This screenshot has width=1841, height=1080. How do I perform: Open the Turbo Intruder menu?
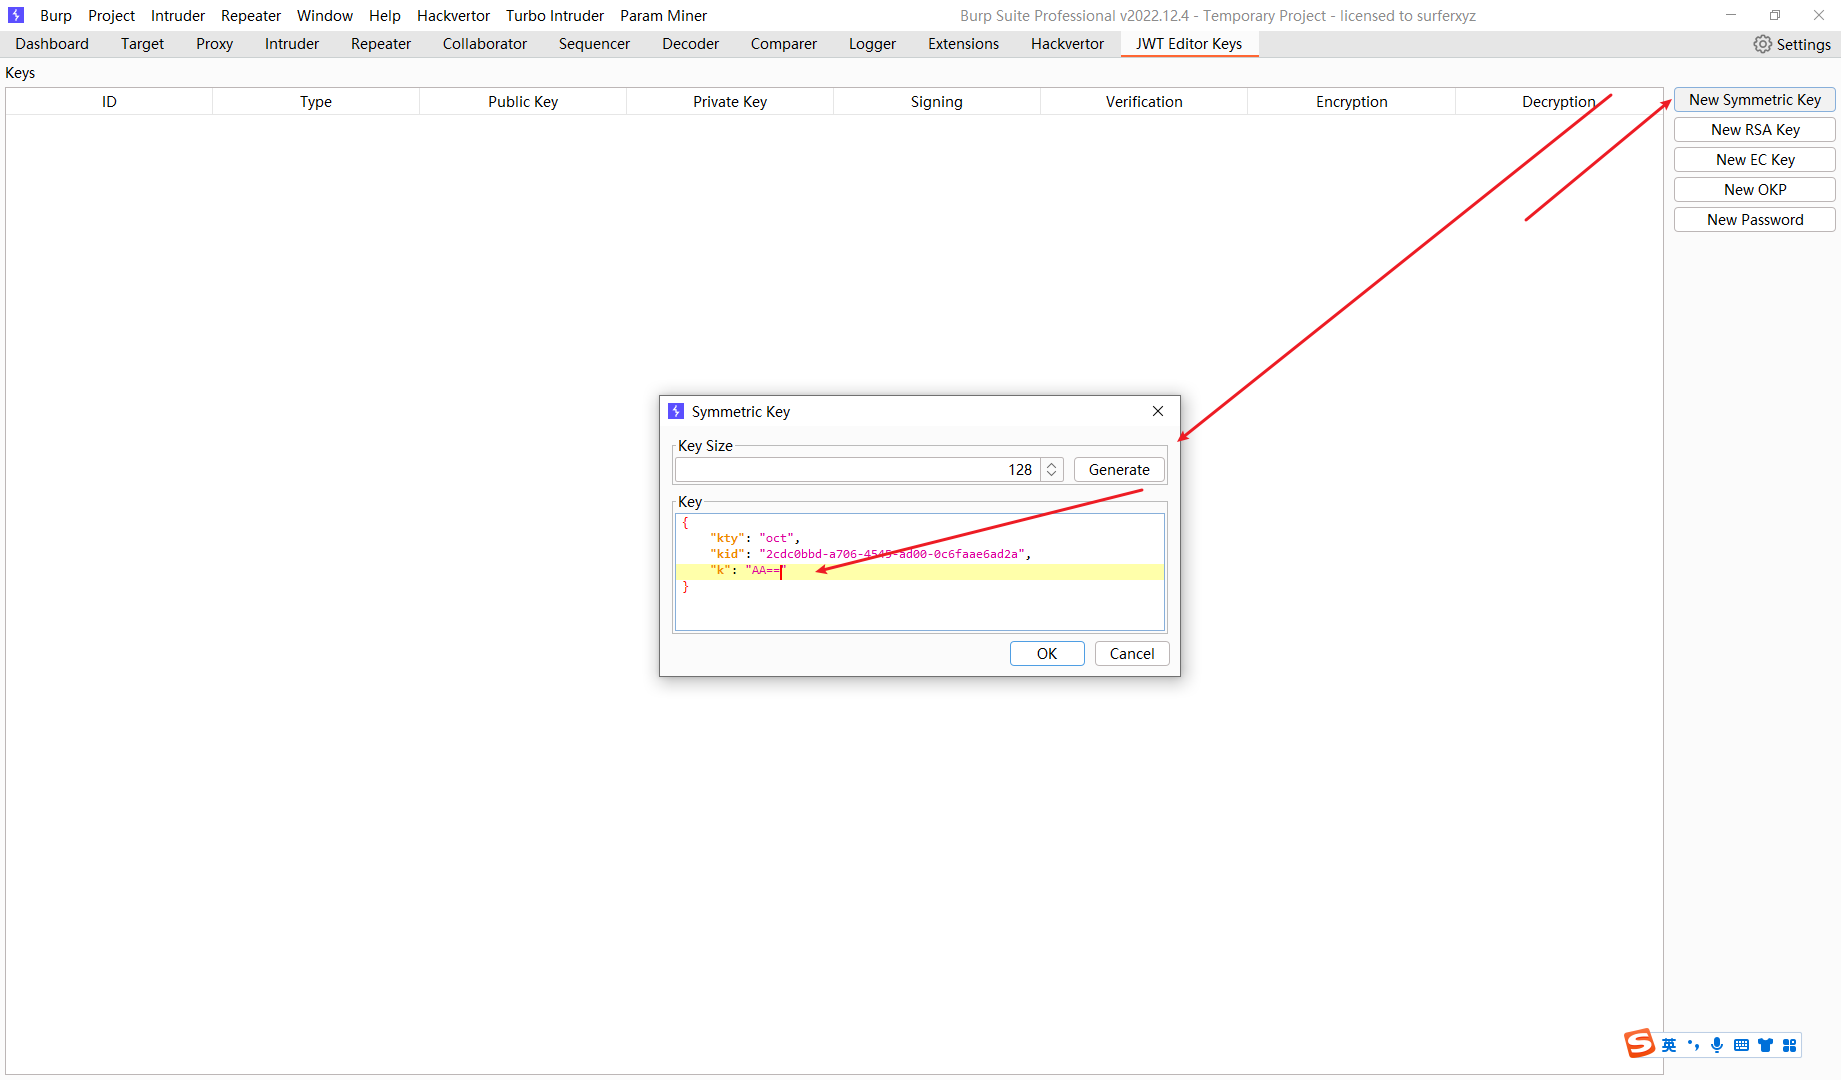pos(555,15)
